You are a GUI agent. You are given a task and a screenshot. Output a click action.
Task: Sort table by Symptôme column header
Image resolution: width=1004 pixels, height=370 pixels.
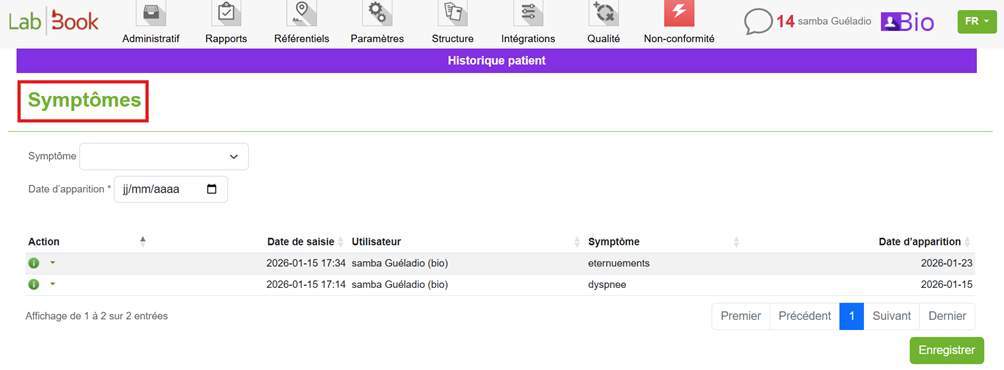pyautogui.click(x=664, y=241)
